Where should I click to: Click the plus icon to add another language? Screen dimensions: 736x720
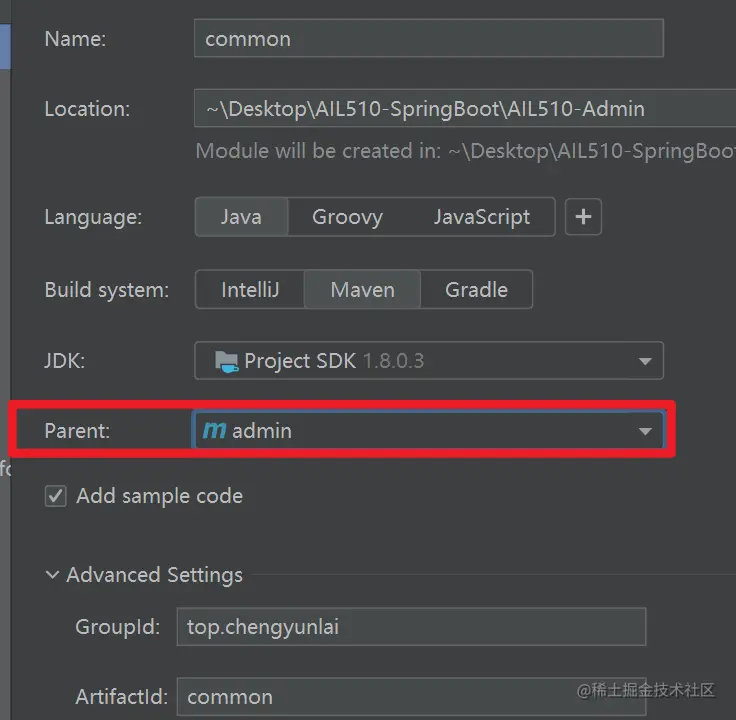point(583,217)
